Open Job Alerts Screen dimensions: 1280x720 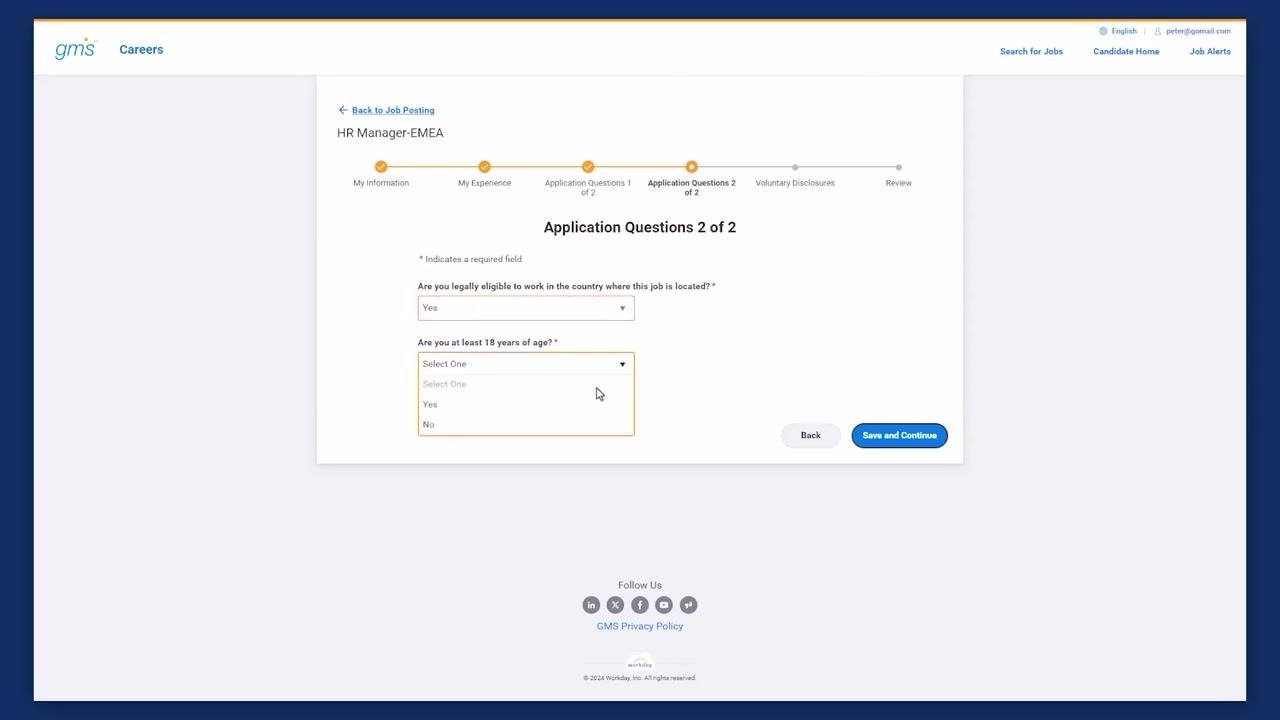(1210, 51)
